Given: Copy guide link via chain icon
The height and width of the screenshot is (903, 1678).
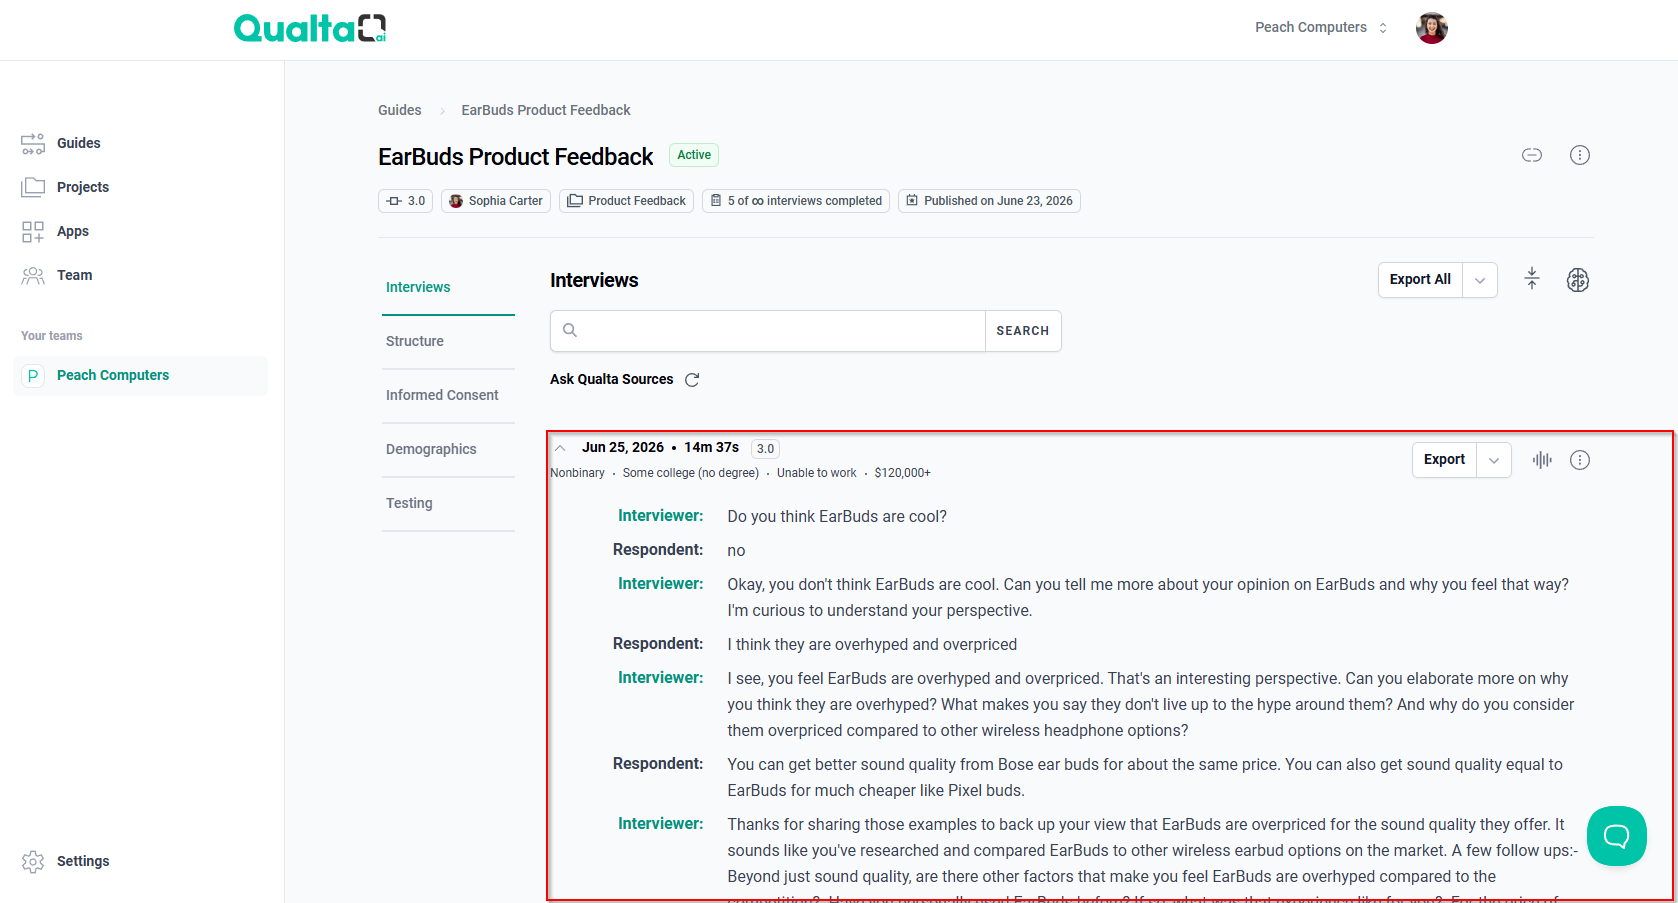Looking at the screenshot, I should pyautogui.click(x=1531, y=155).
